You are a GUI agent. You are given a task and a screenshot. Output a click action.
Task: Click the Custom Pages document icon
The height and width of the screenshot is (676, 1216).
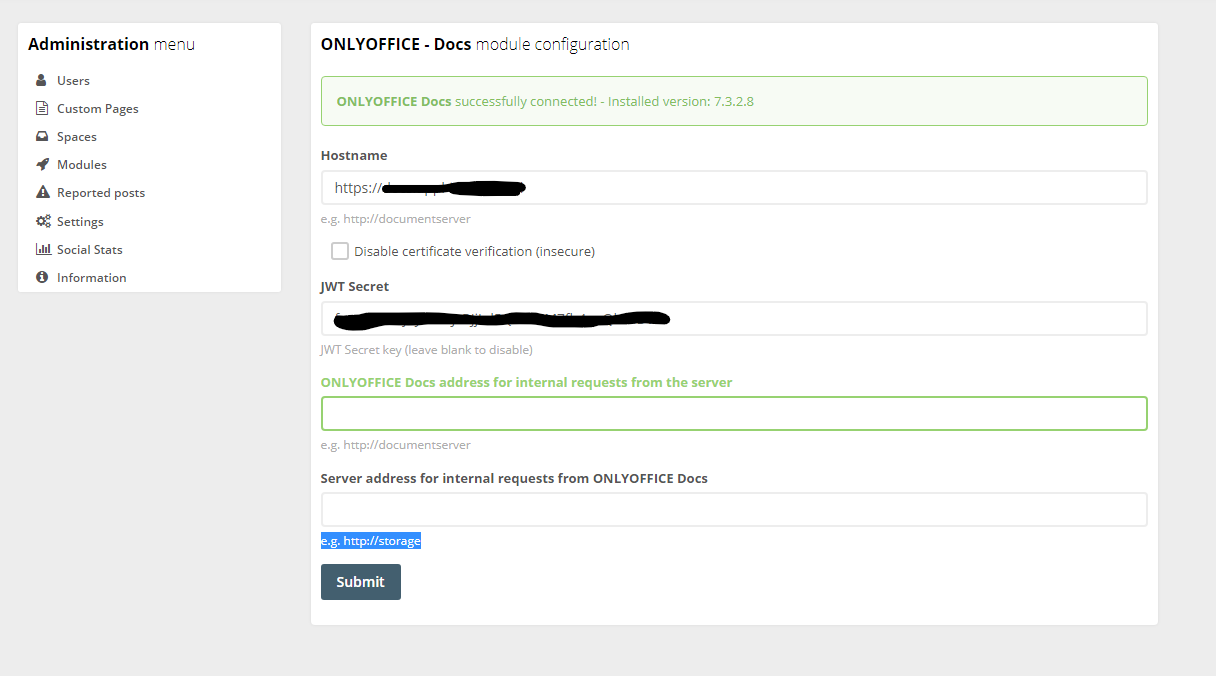42,108
